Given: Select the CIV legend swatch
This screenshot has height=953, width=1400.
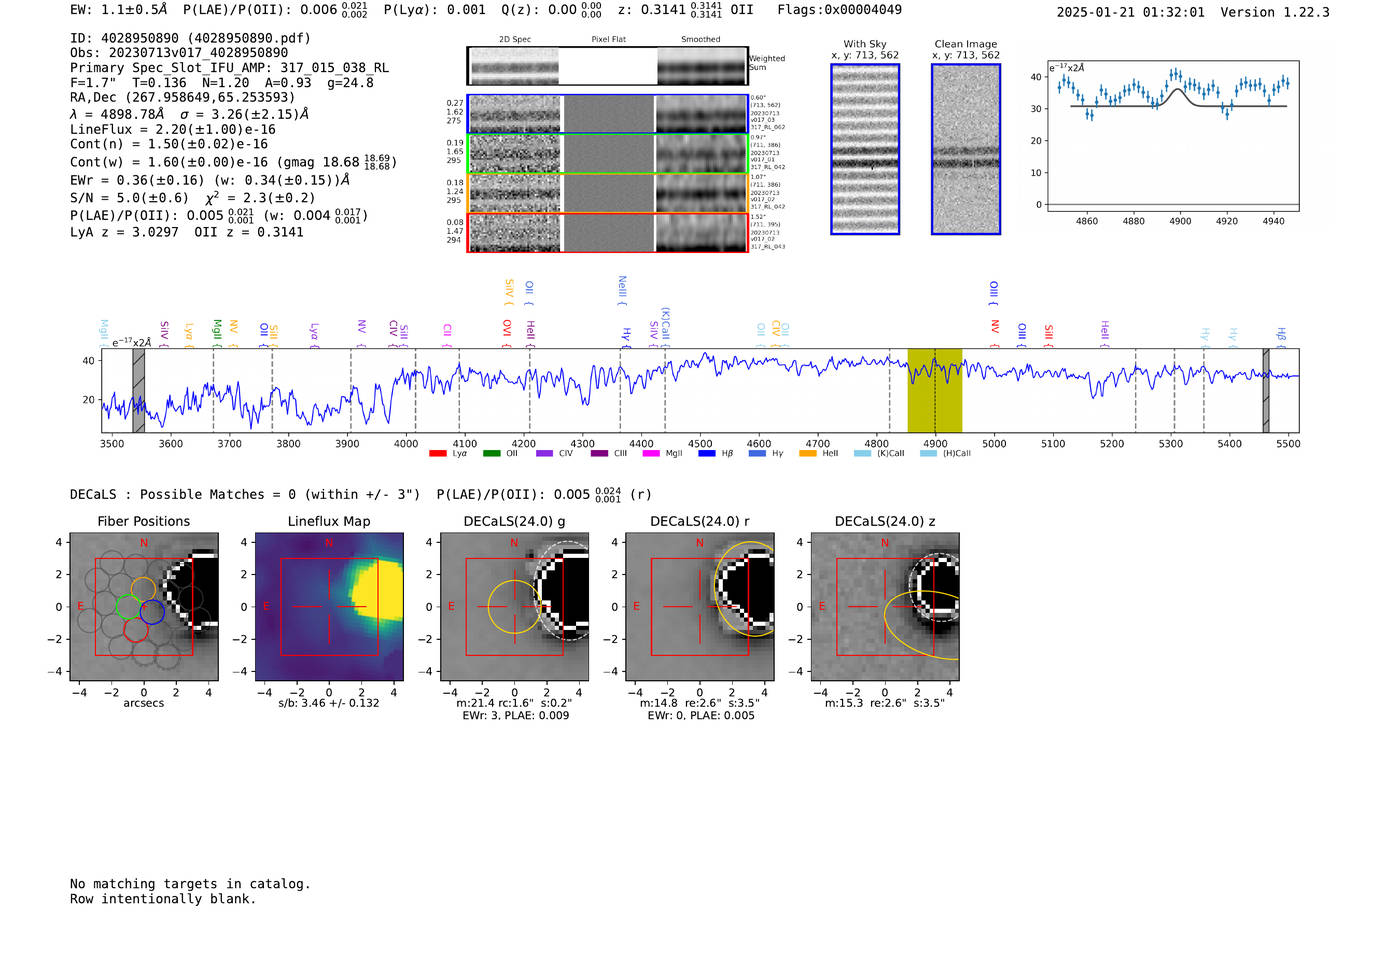Looking at the screenshot, I should pos(544,454).
